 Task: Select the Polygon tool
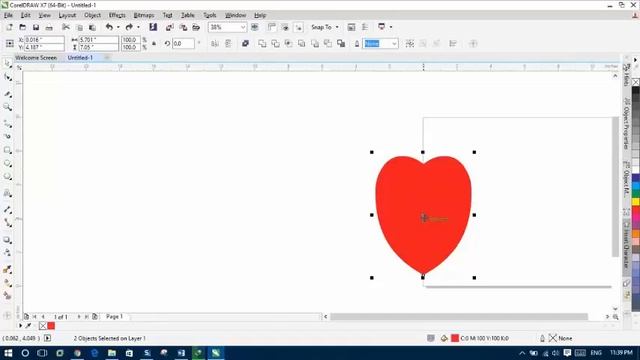click(8, 176)
